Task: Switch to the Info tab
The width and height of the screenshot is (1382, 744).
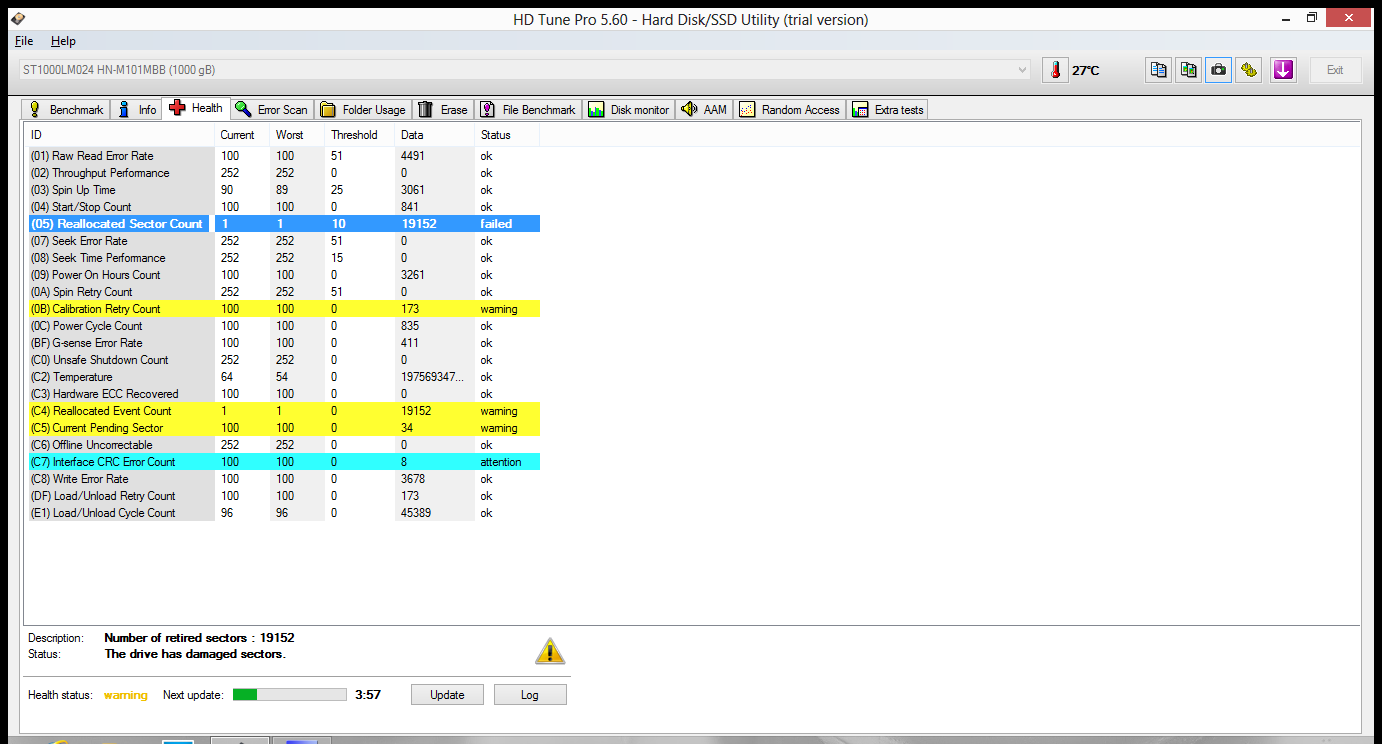Action: [137, 109]
